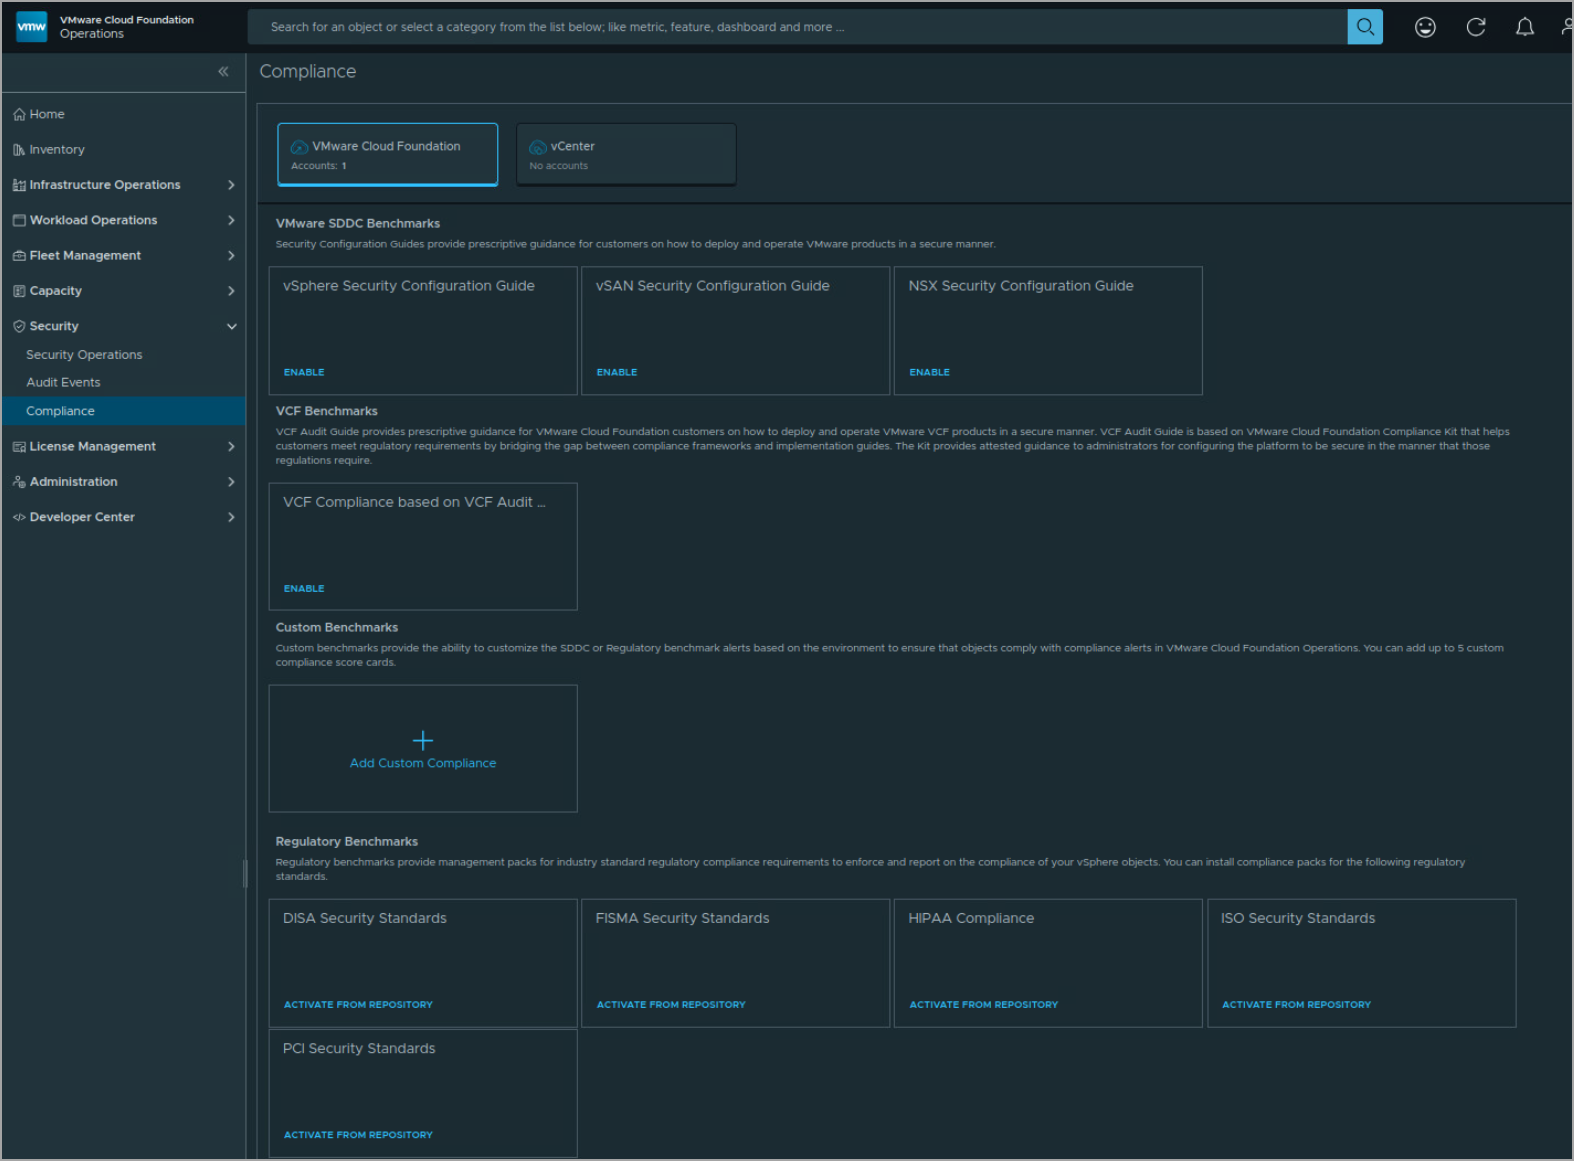The height and width of the screenshot is (1161, 1574).
Task: Click the search magnifier button
Action: pos(1365,27)
